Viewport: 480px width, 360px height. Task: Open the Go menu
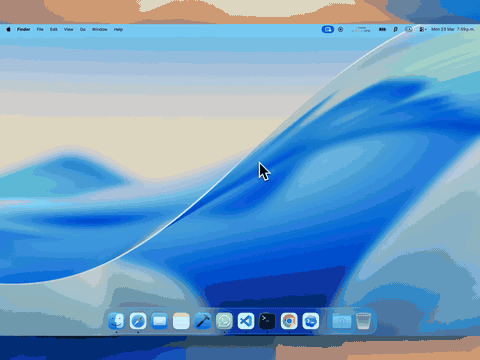(x=83, y=29)
